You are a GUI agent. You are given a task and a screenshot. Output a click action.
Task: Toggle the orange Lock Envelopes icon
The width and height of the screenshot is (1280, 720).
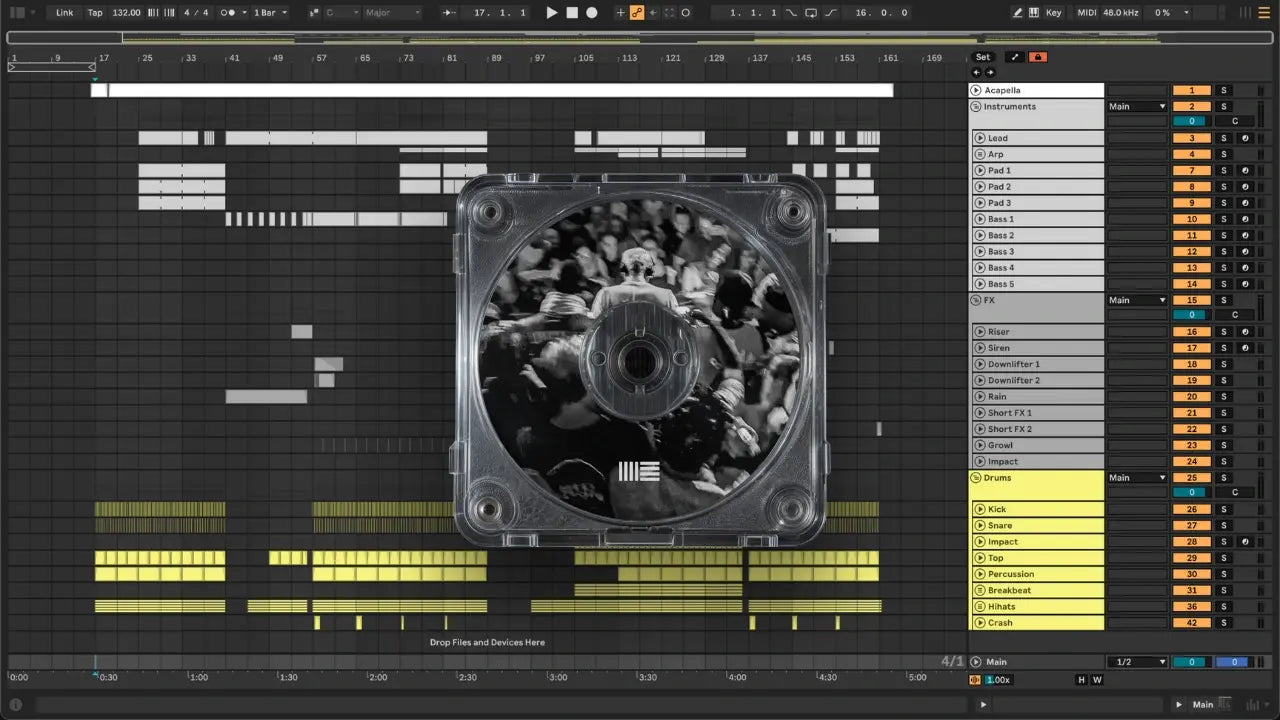click(1038, 57)
